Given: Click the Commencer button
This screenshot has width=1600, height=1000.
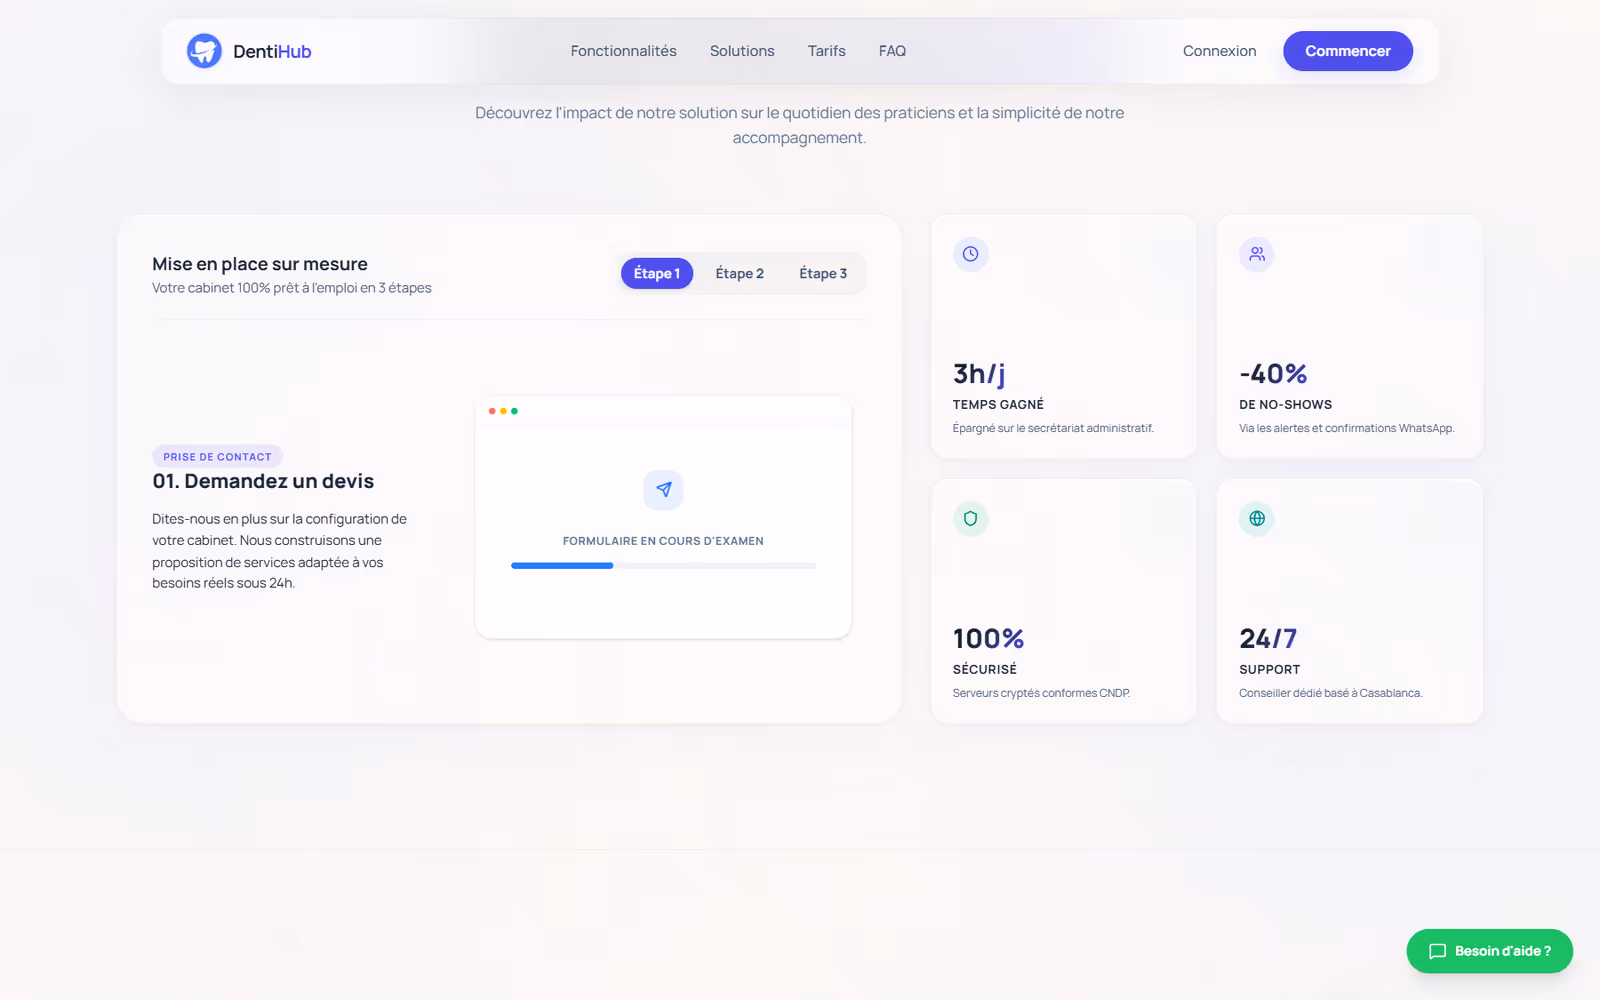Looking at the screenshot, I should point(1348,51).
